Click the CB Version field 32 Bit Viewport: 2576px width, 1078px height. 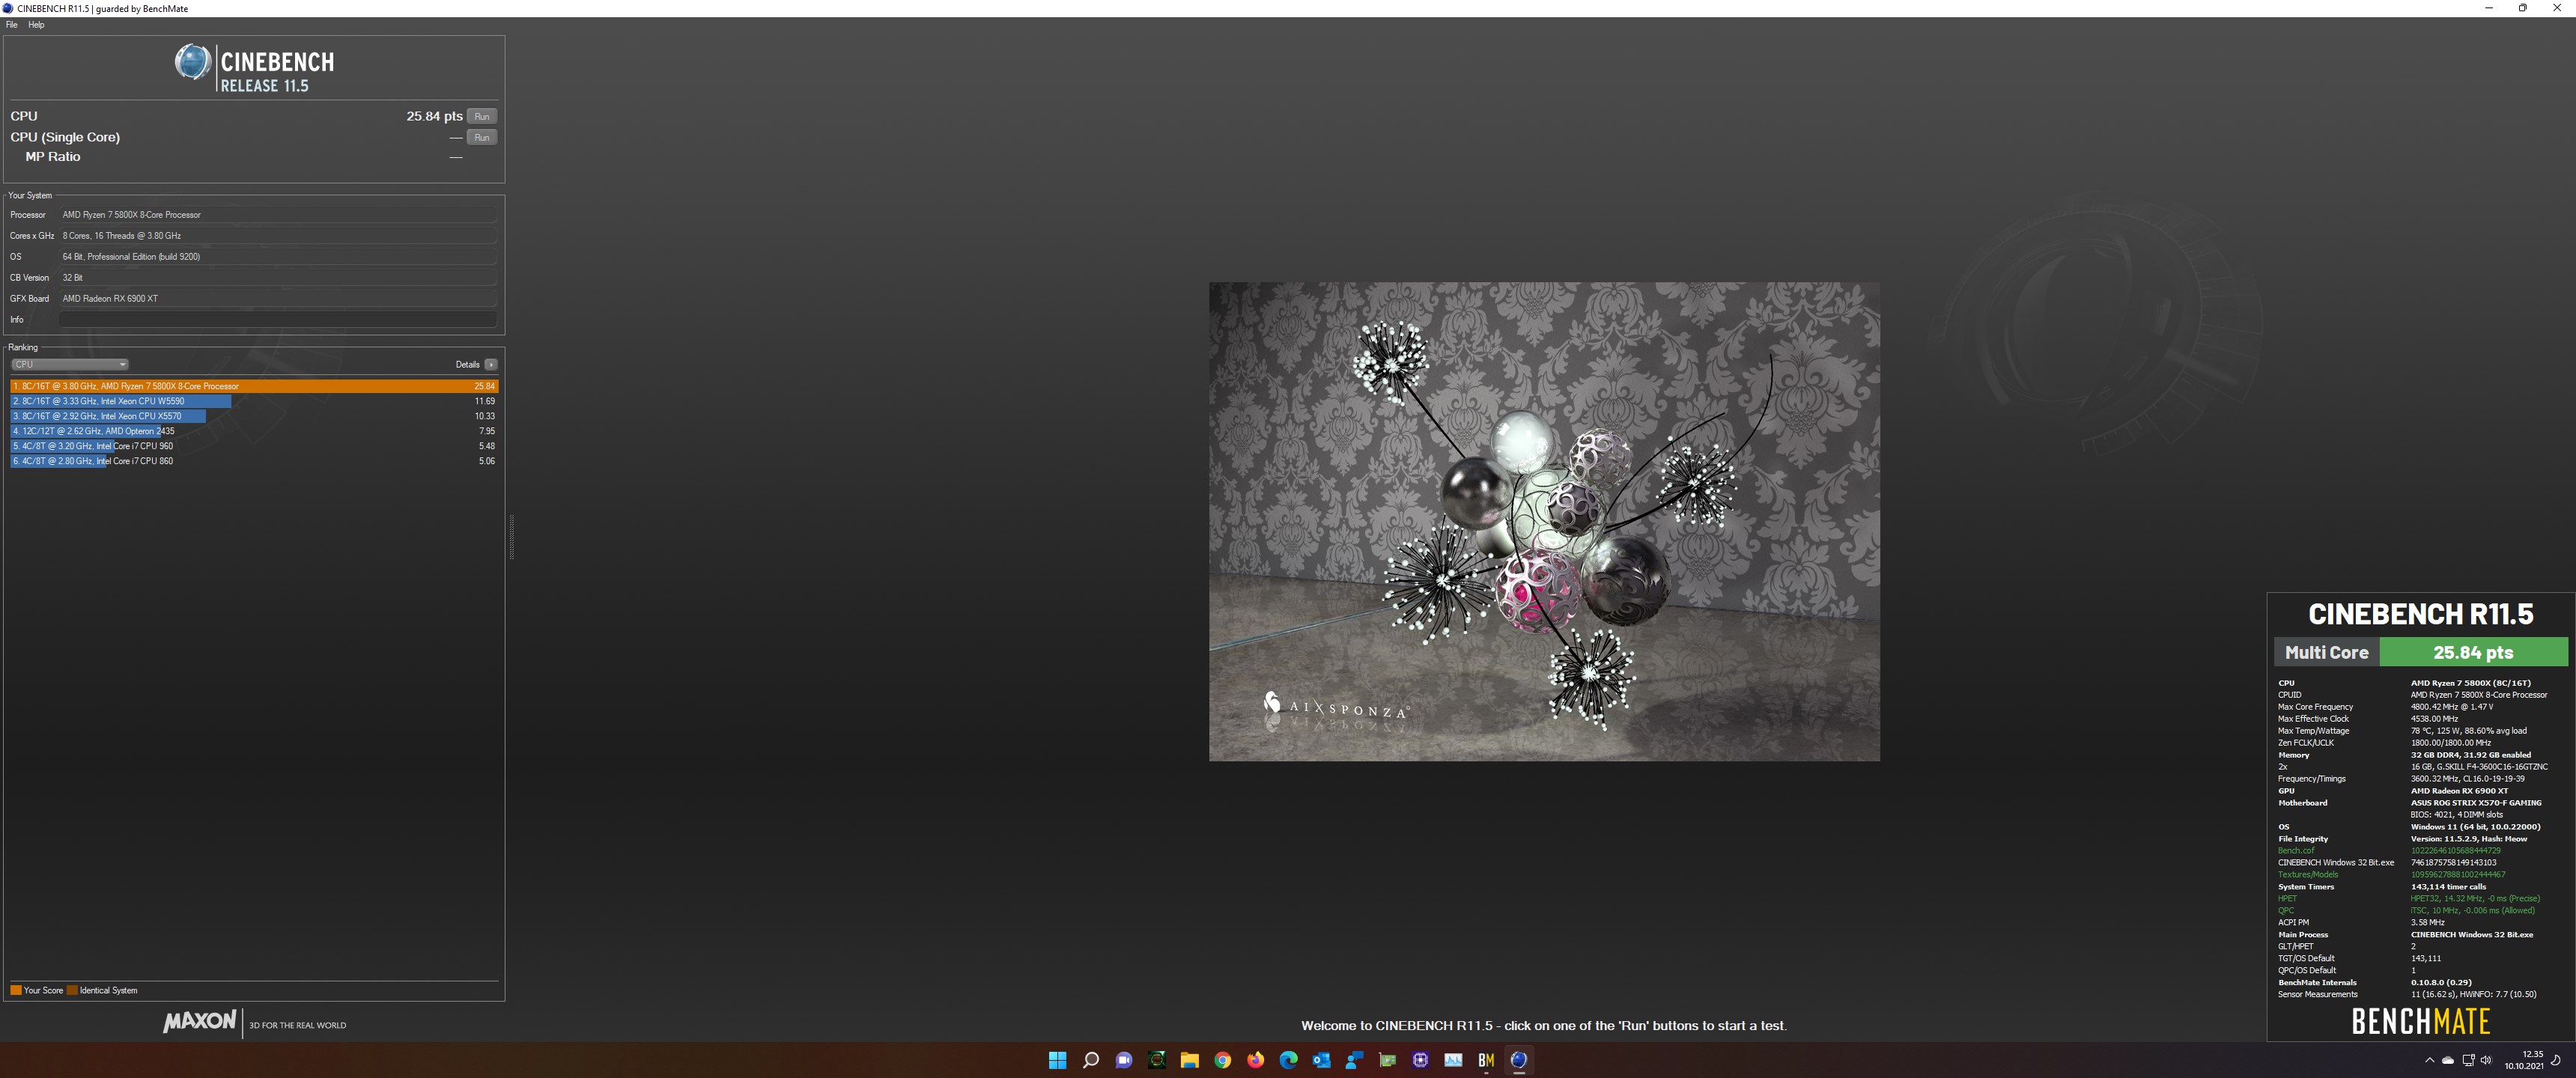tap(278, 278)
